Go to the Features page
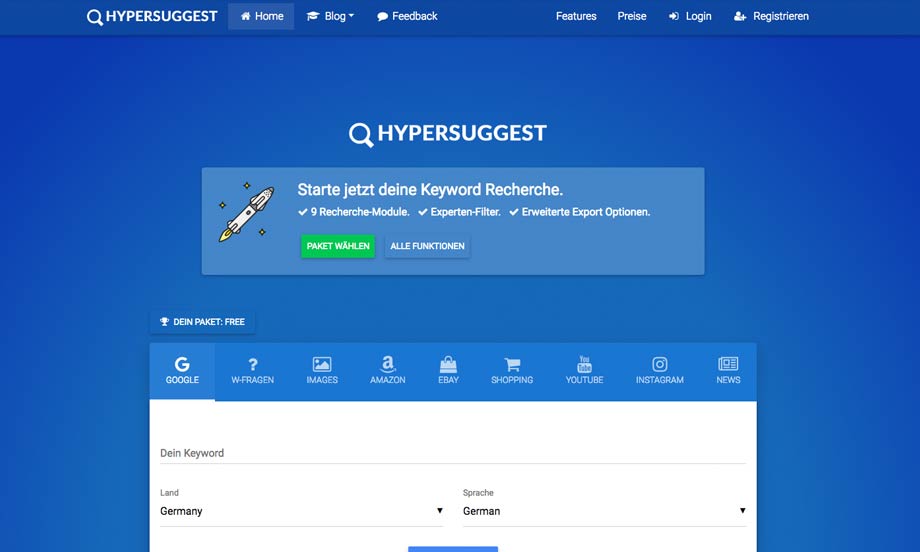The width and height of the screenshot is (920, 552). tap(576, 16)
